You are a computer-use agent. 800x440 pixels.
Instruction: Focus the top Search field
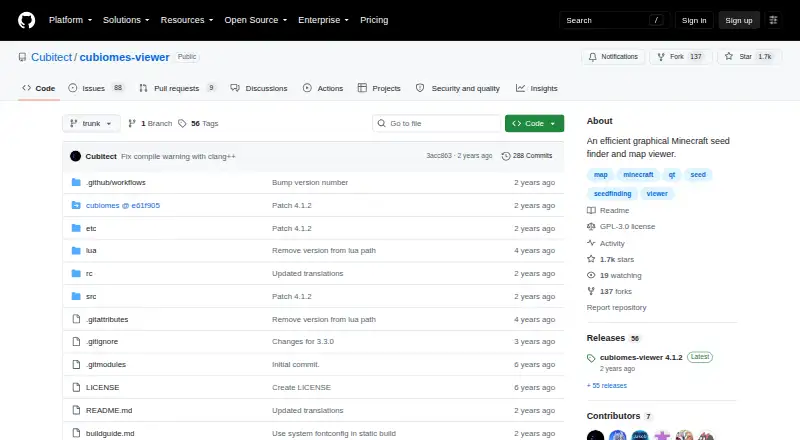pos(614,20)
